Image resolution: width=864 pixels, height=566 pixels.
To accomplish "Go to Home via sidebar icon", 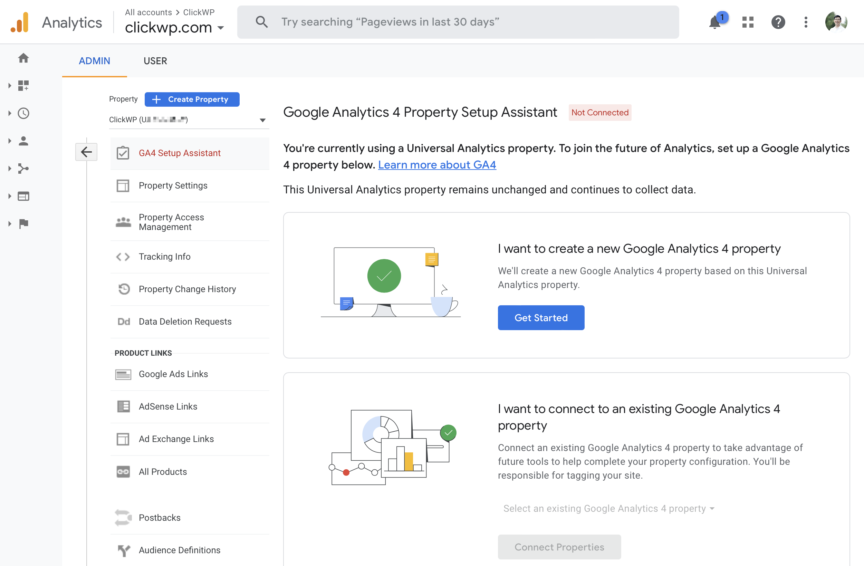I will (23, 58).
